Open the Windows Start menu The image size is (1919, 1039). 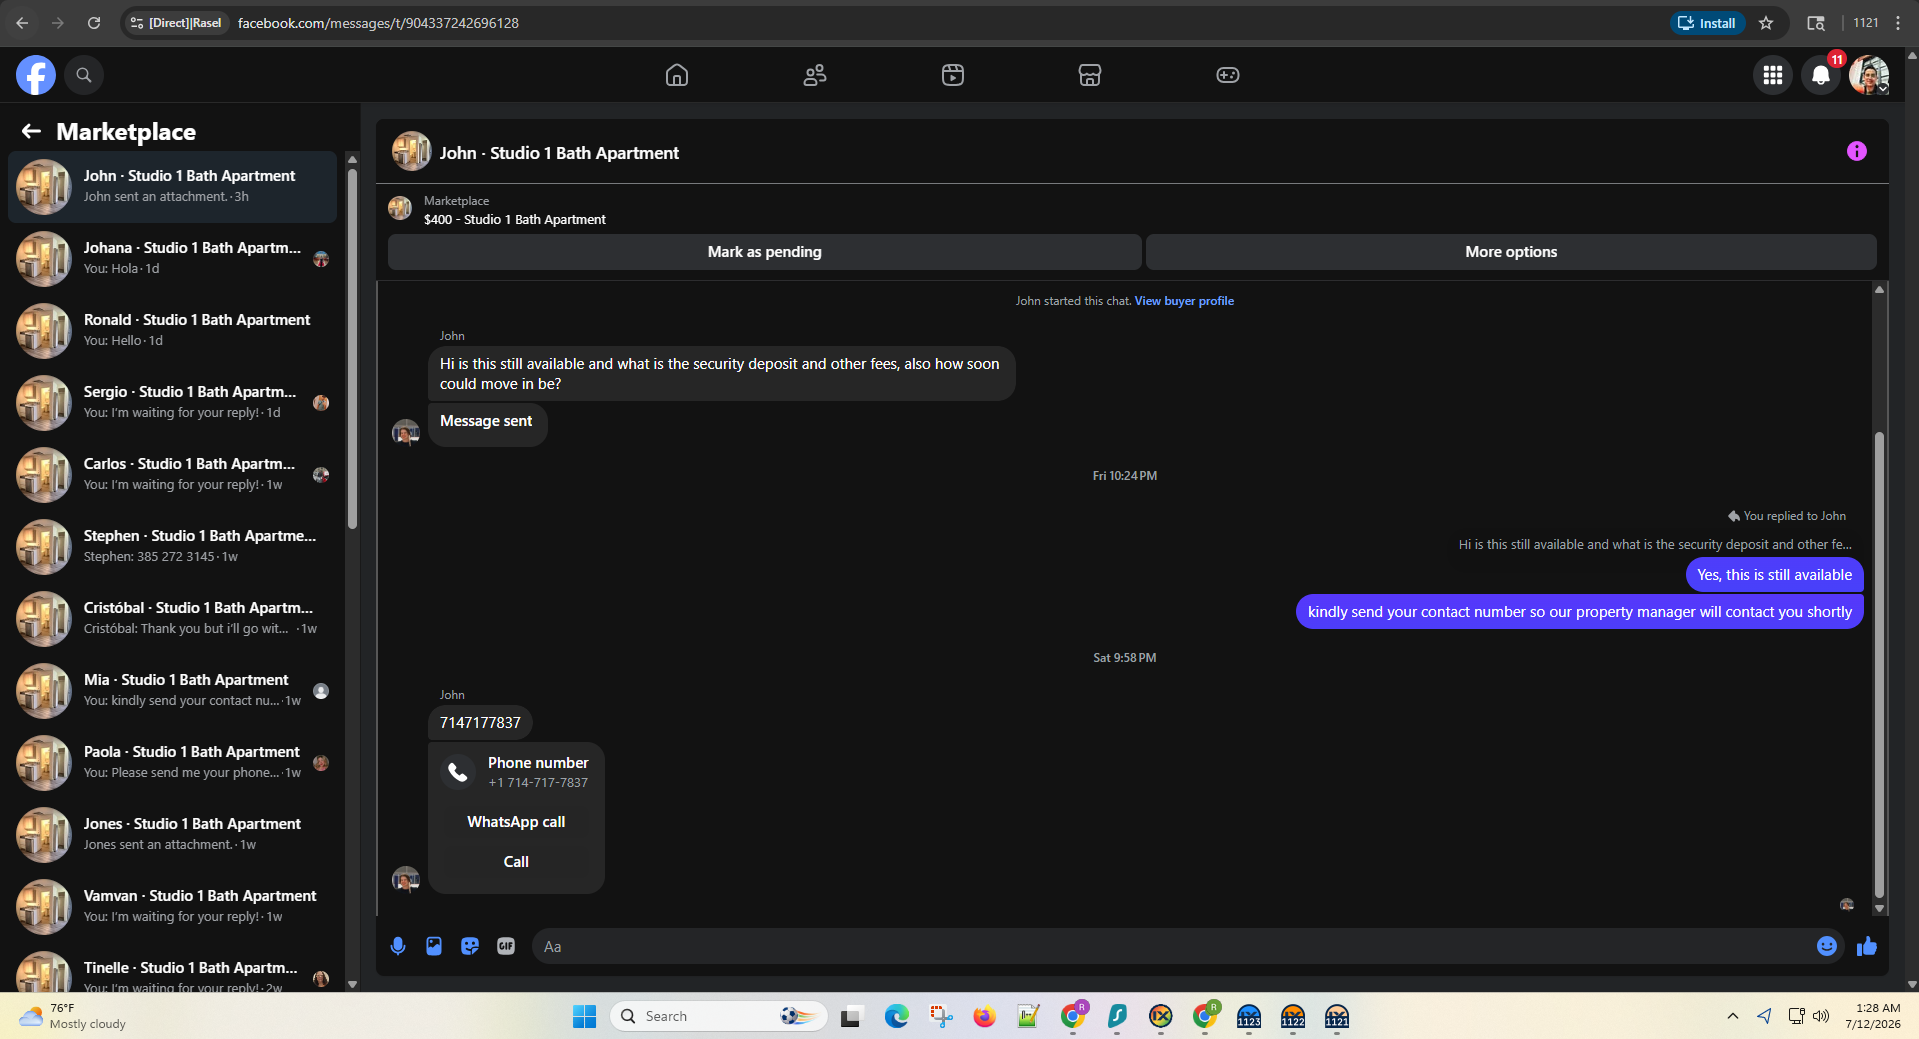coord(584,1016)
